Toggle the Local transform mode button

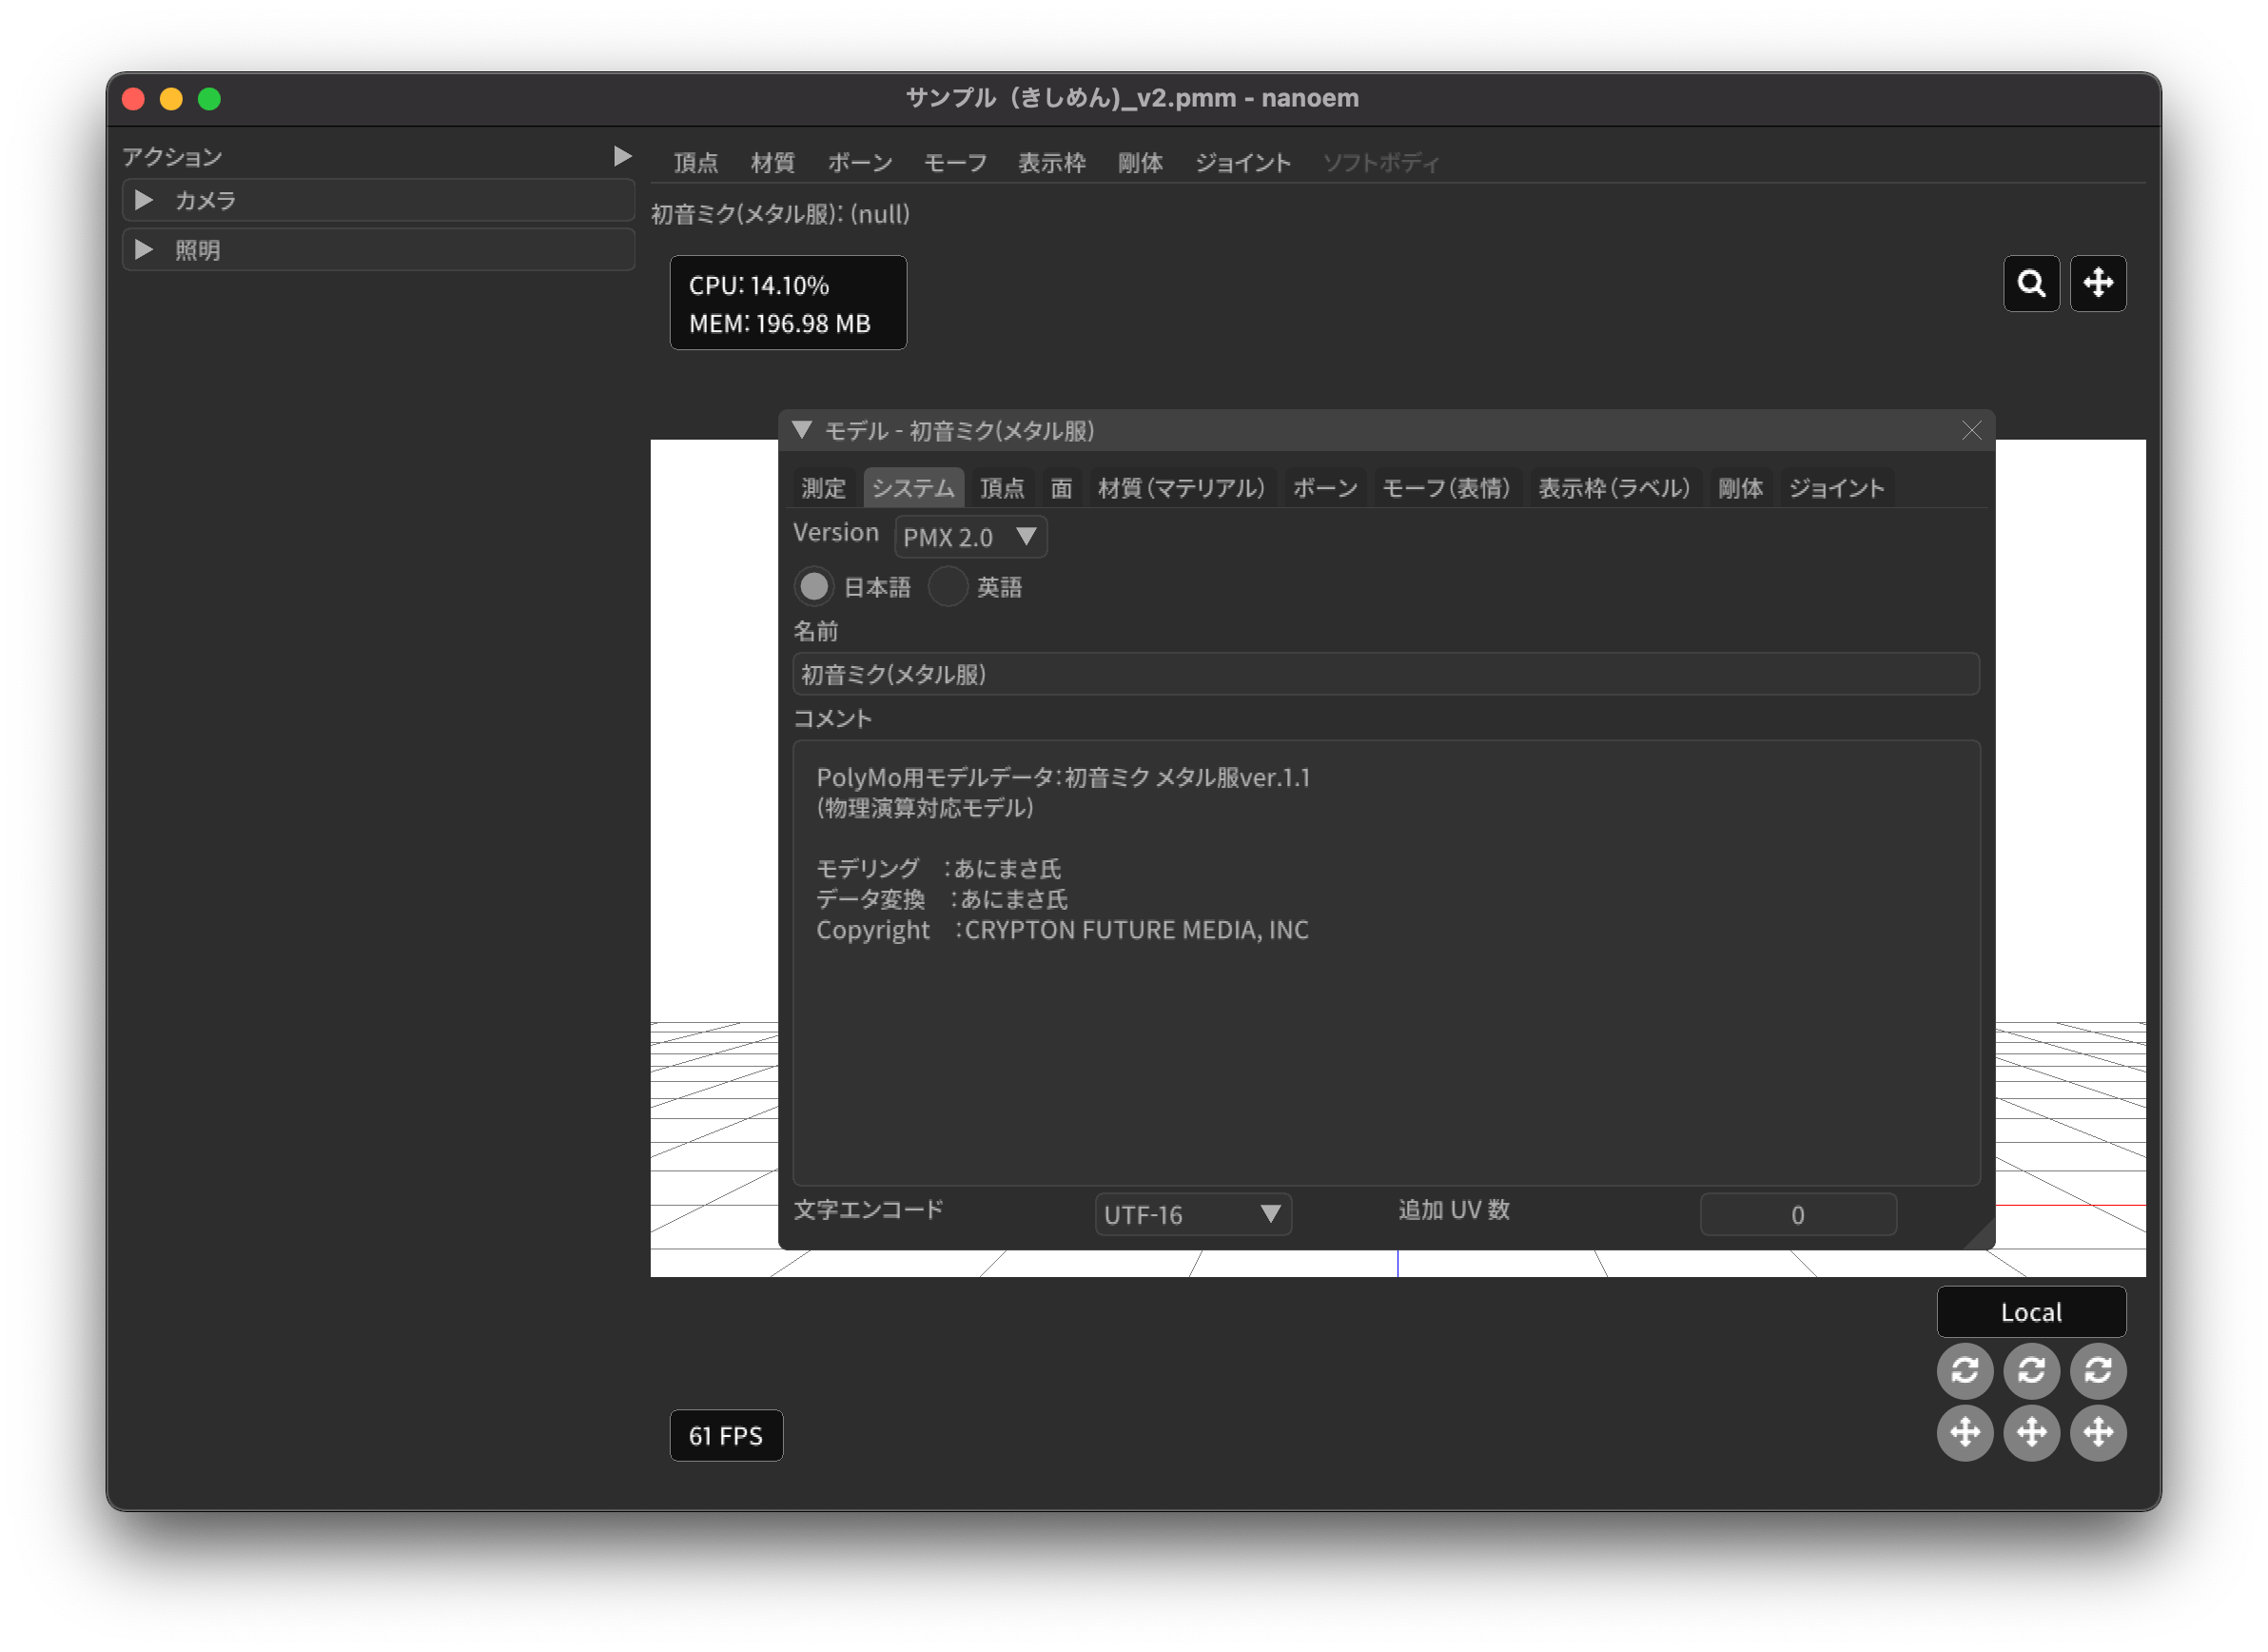[x=2031, y=1312]
